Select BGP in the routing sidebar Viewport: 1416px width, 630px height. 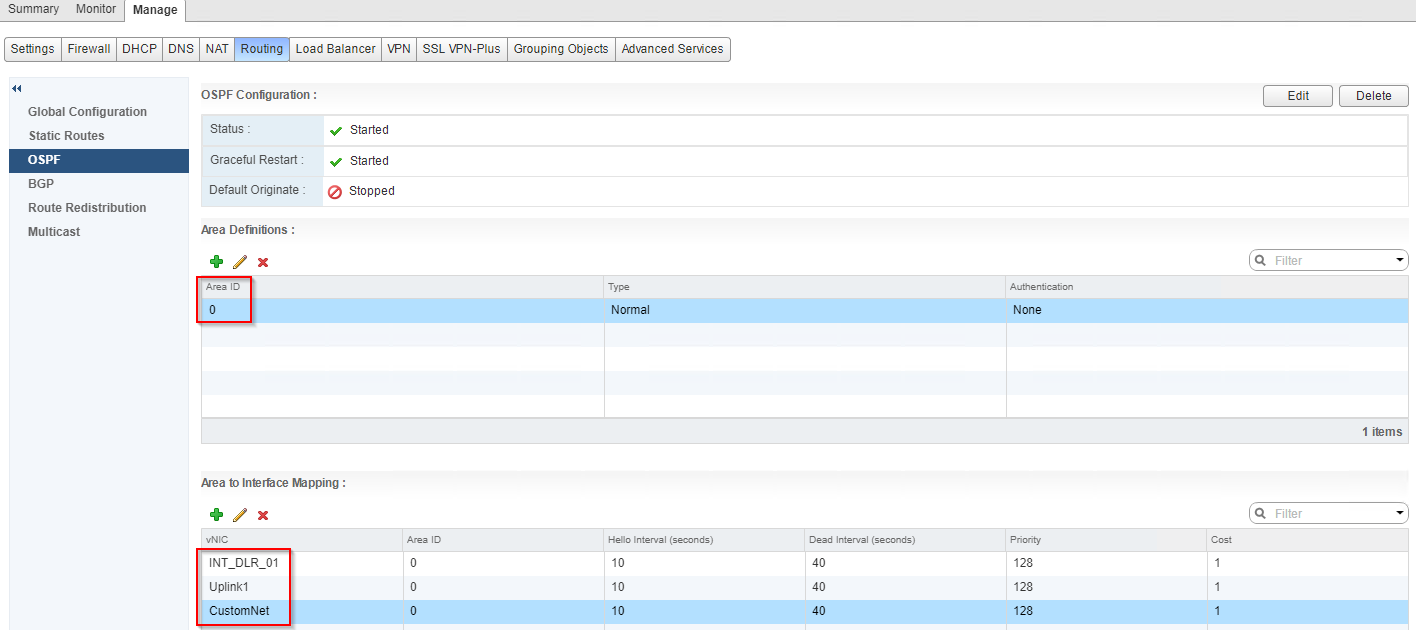[41, 184]
